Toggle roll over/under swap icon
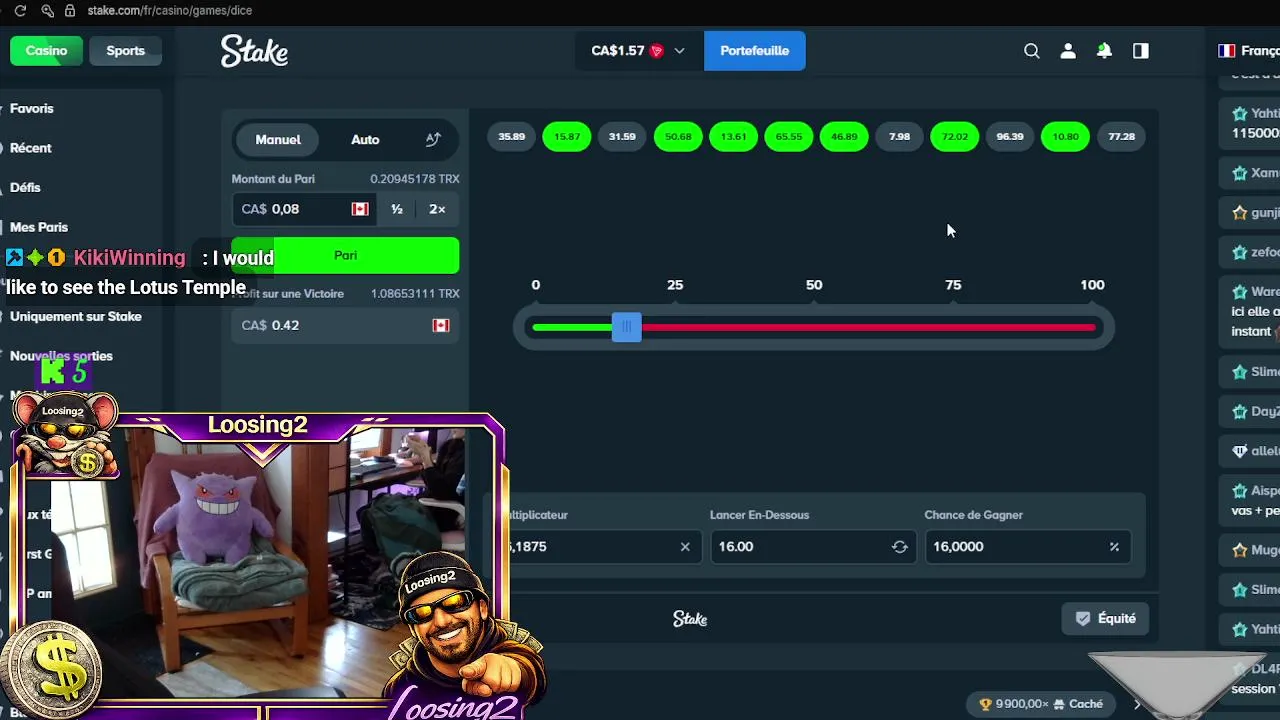 [900, 547]
